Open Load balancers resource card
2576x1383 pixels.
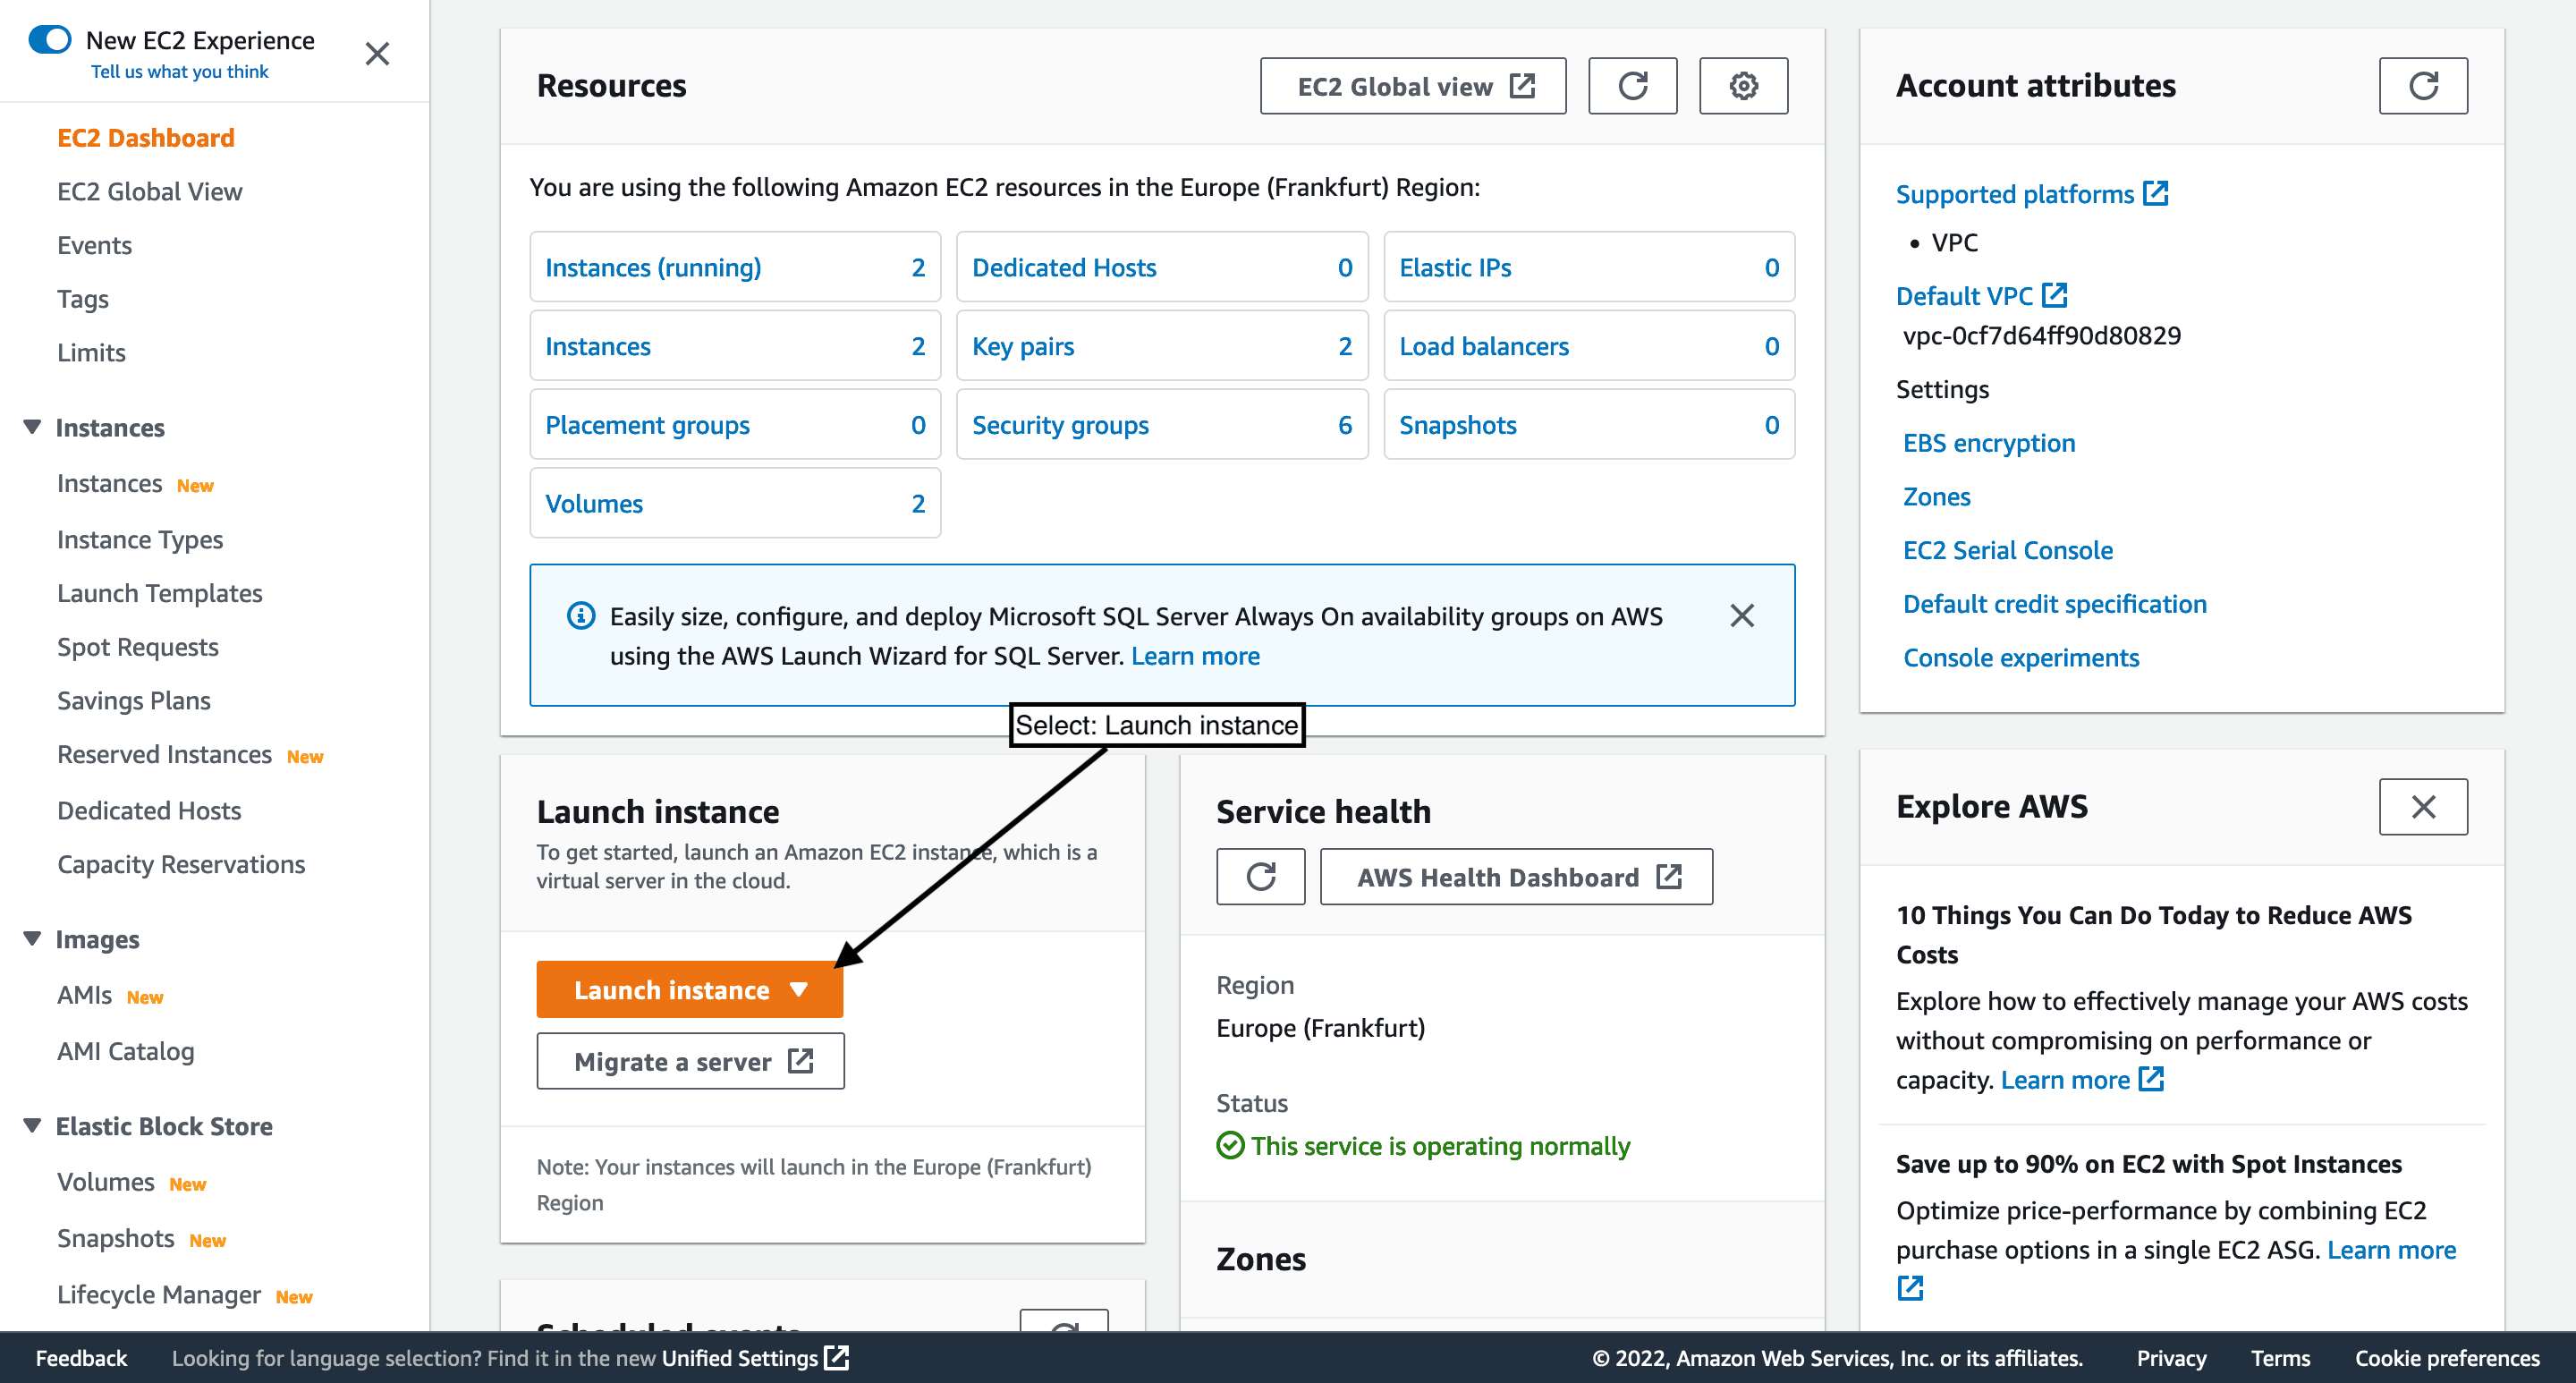coord(1589,346)
